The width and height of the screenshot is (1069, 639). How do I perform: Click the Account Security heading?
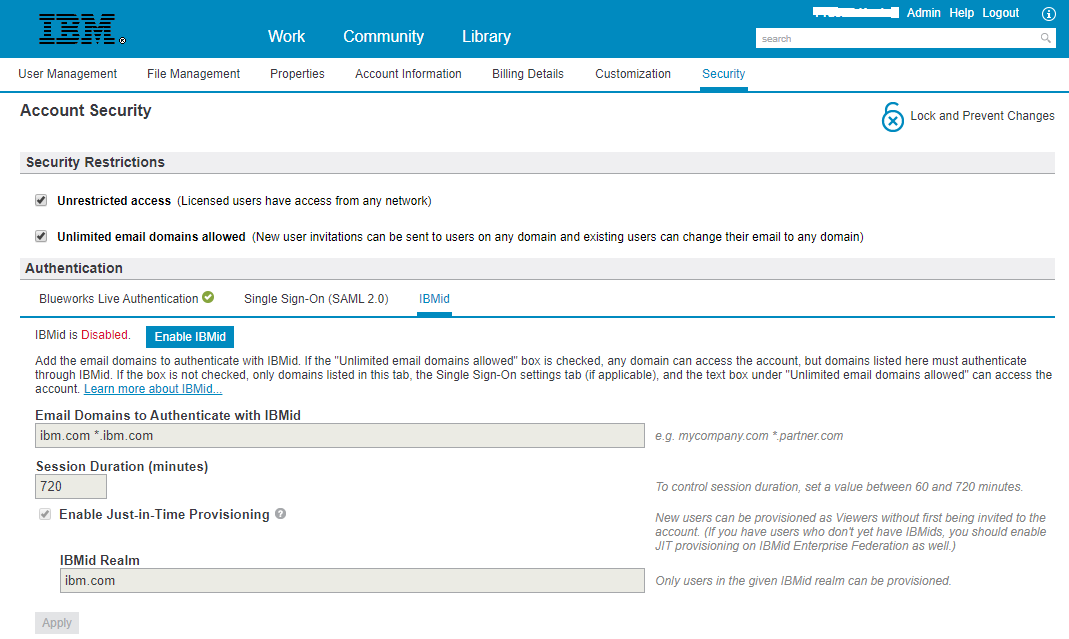pos(86,110)
